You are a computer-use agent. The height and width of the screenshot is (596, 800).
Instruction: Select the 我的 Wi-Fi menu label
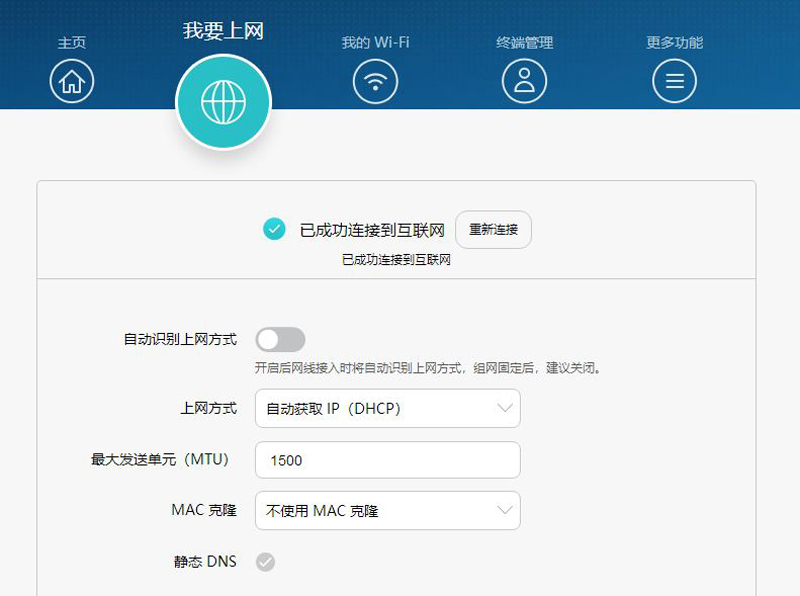point(373,42)
